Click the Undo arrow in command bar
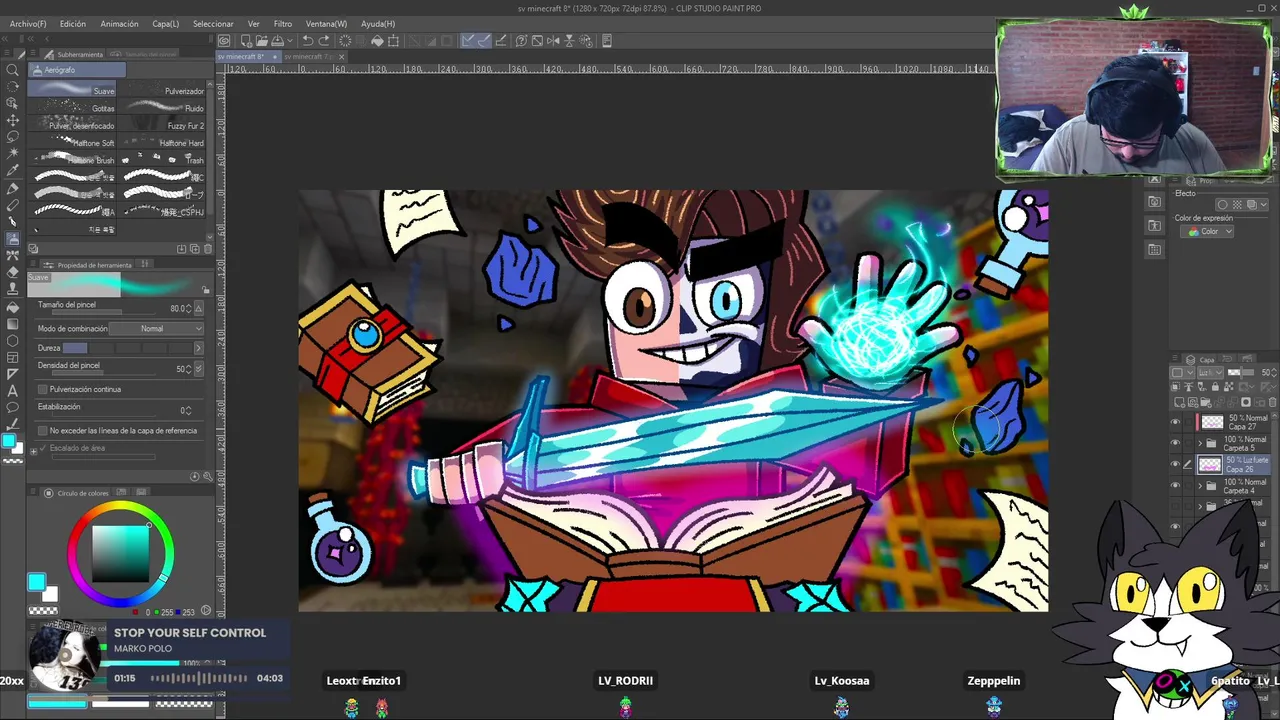 click(x=307, y=41)
